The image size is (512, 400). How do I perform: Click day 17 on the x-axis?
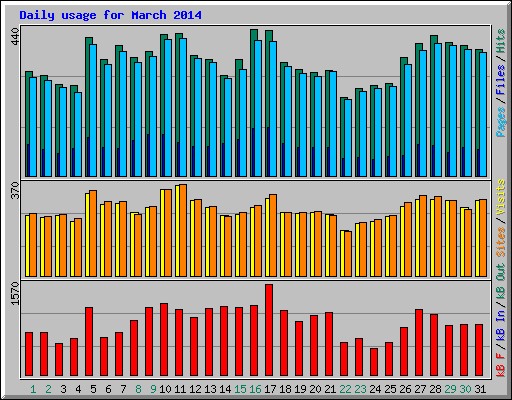coord(270,389)
